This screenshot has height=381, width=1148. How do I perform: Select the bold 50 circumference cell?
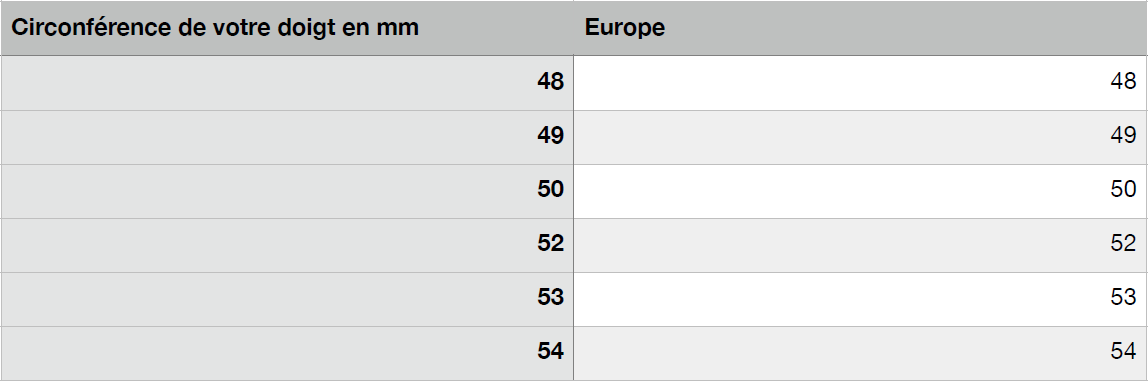pos(287,191)
